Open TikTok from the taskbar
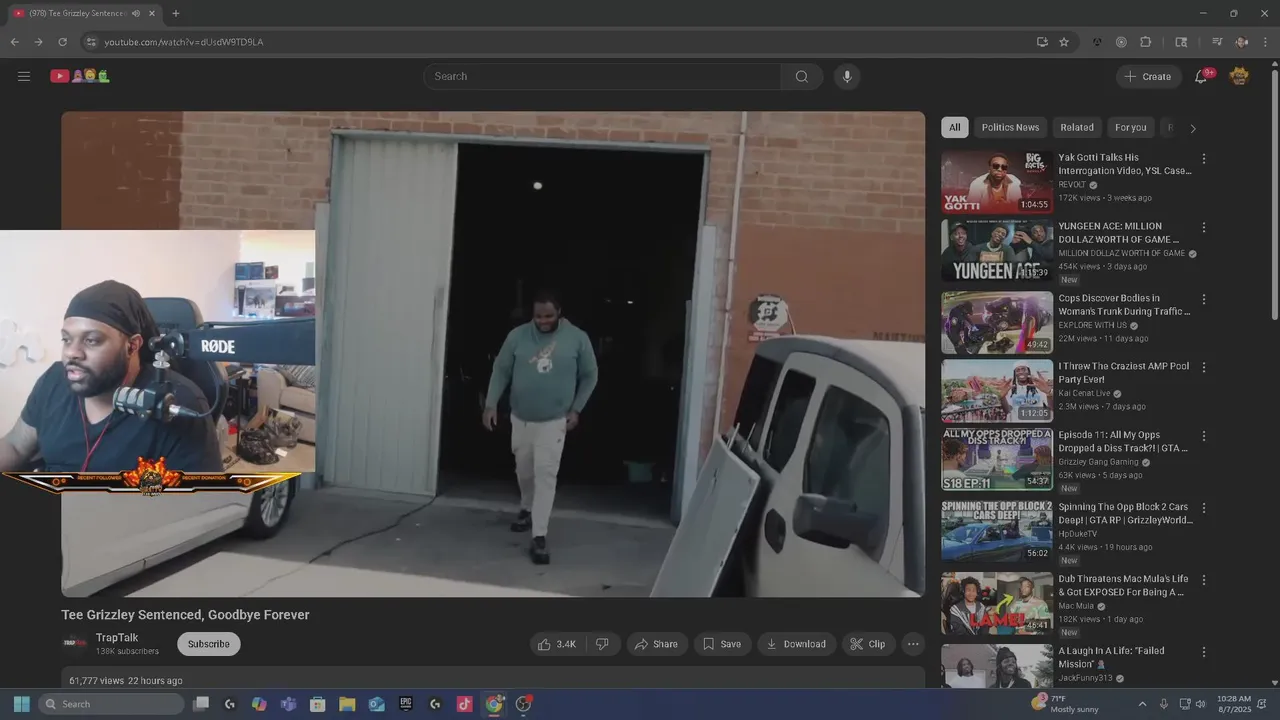 [x=464, y=704]
